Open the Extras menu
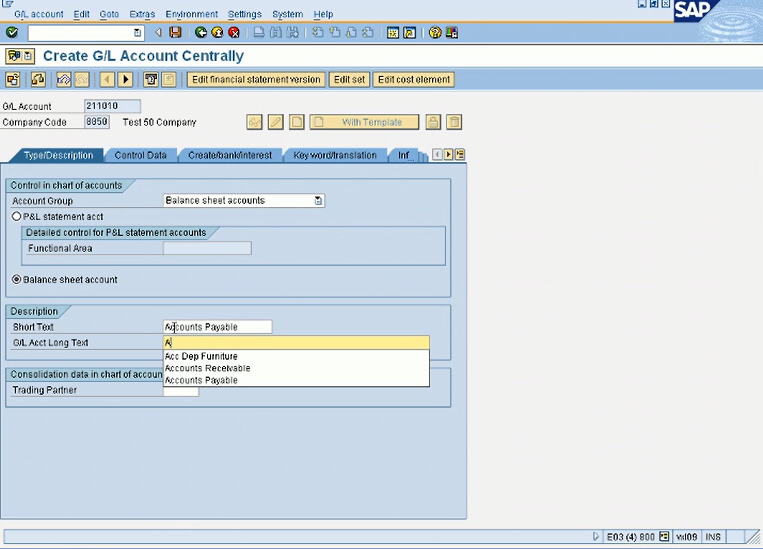The width and height of the screenshot is (763, 549). (142, 14)
